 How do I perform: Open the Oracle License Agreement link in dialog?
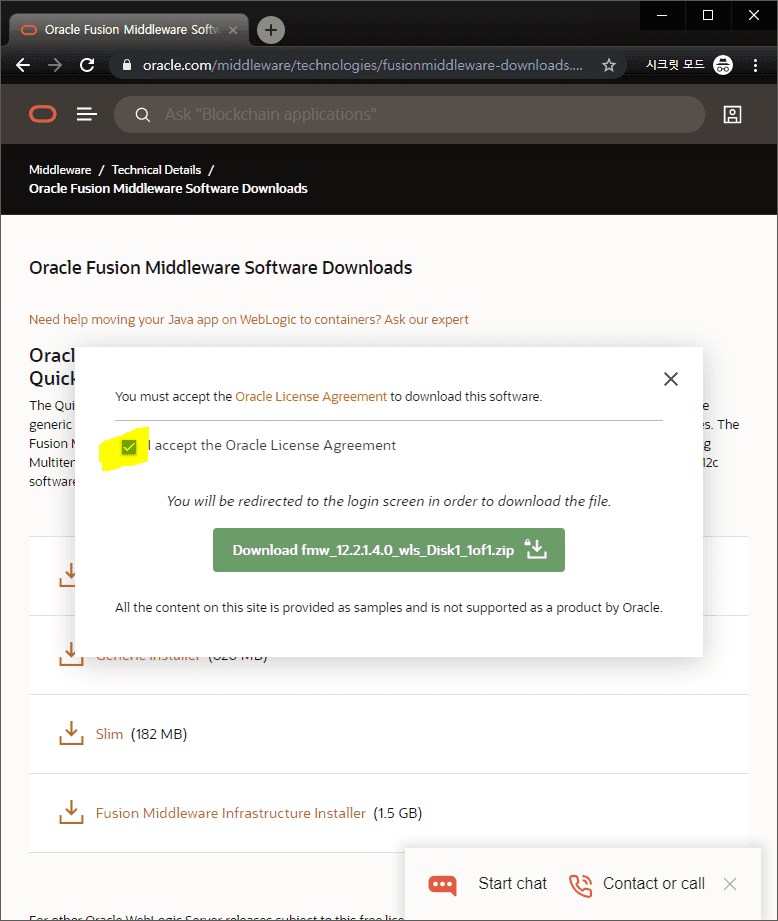(311, 396)
